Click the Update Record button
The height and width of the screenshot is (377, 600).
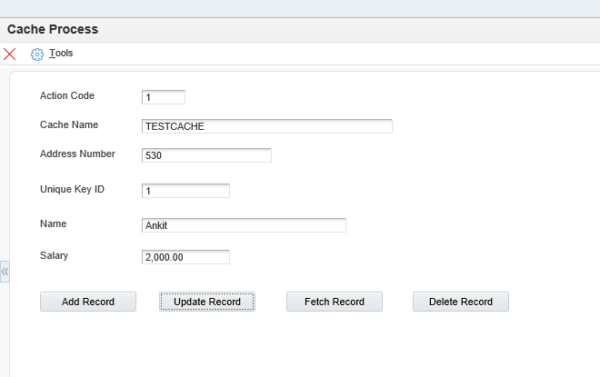tap(207, 302)
